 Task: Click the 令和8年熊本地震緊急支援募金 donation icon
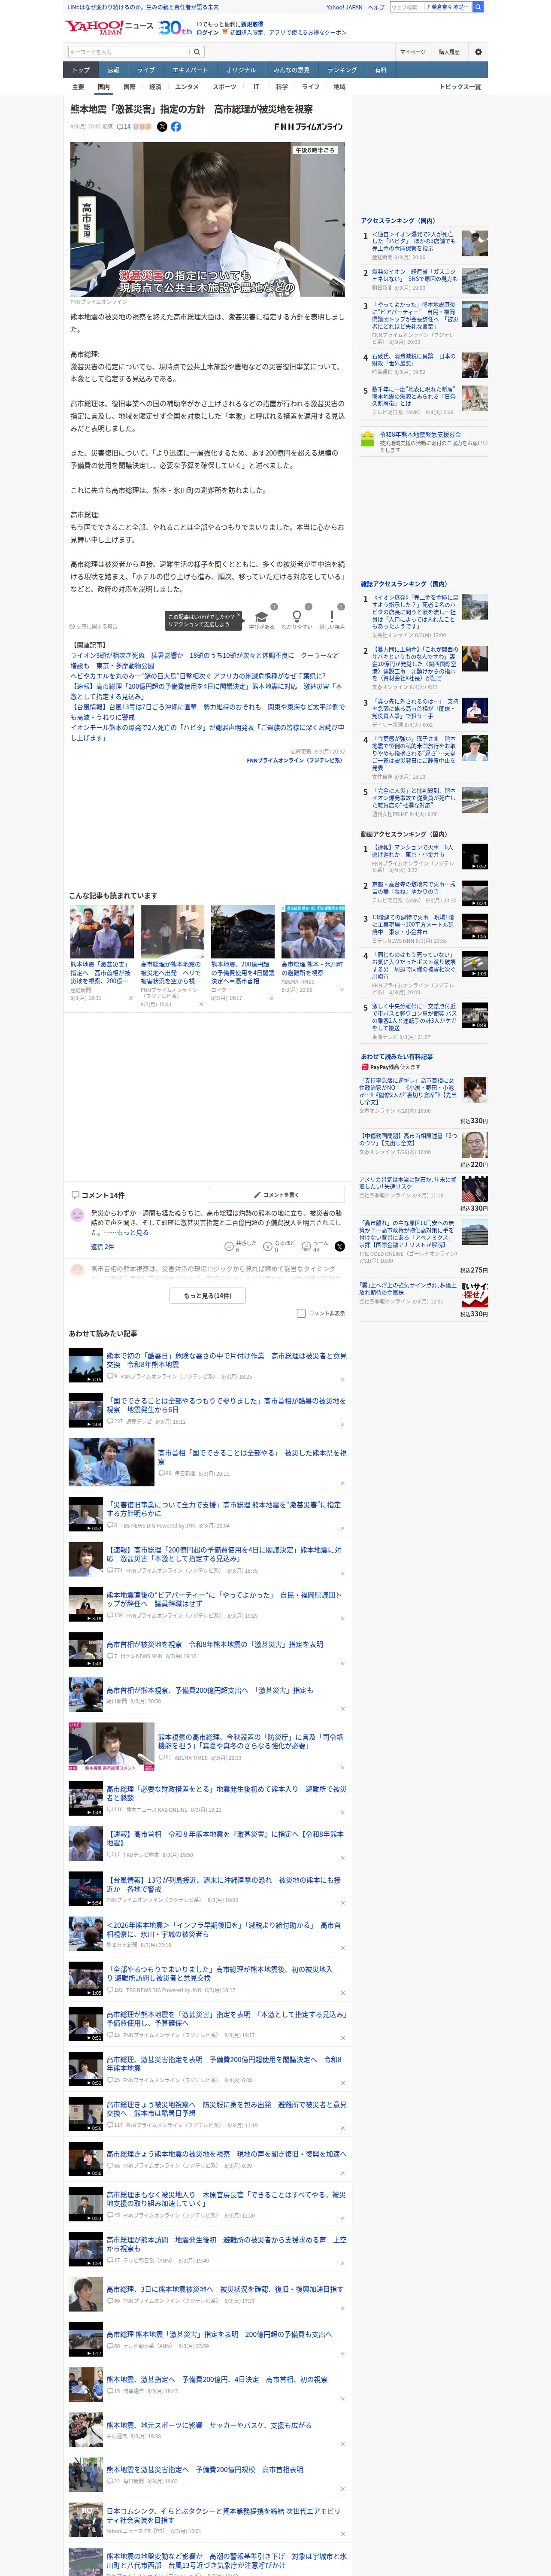[x=368, y=438]
